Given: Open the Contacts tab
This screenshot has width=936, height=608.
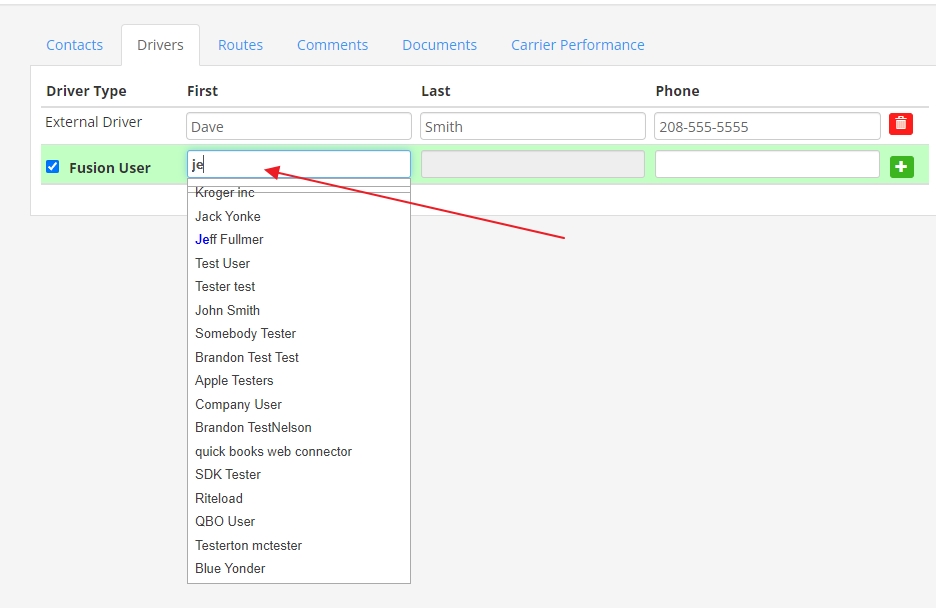Looking at the screenshot, I should pyautogui.click(x=75, y=45).
